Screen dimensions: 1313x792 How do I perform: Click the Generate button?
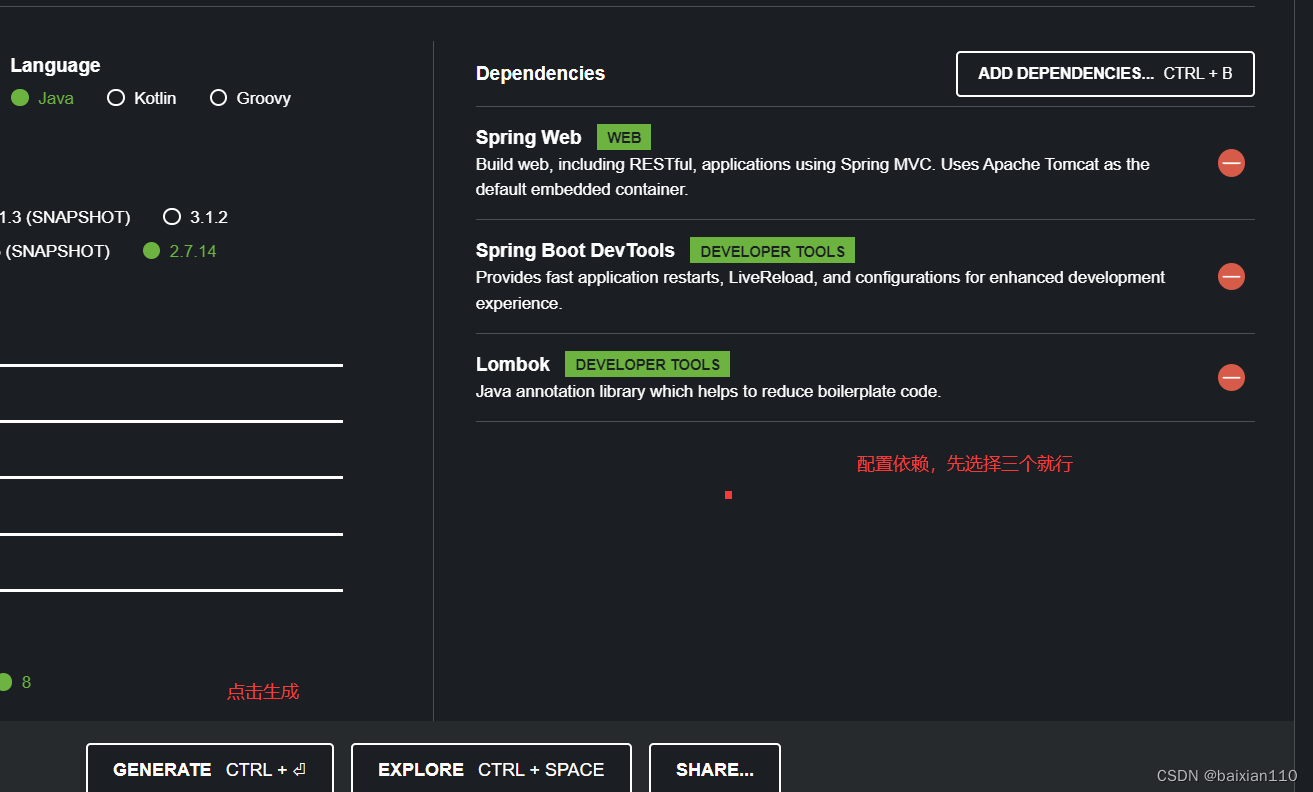pos(209,769)
